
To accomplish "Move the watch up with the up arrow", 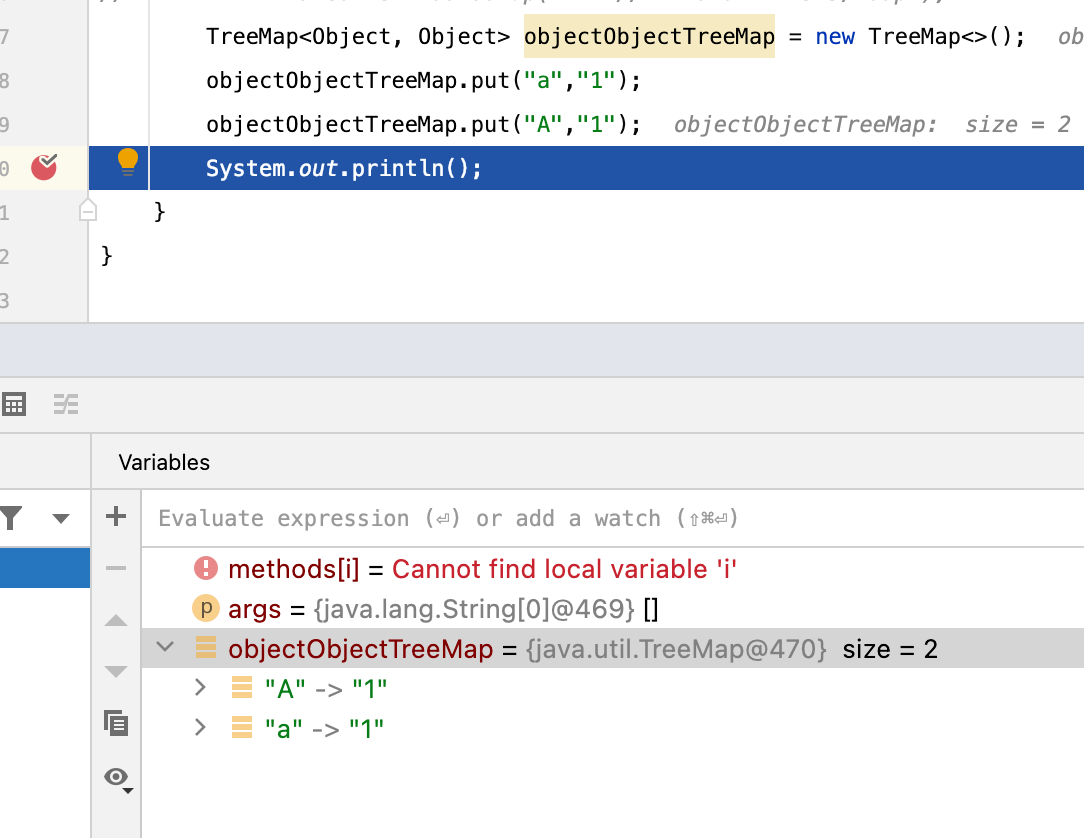I will pos(116,620).
